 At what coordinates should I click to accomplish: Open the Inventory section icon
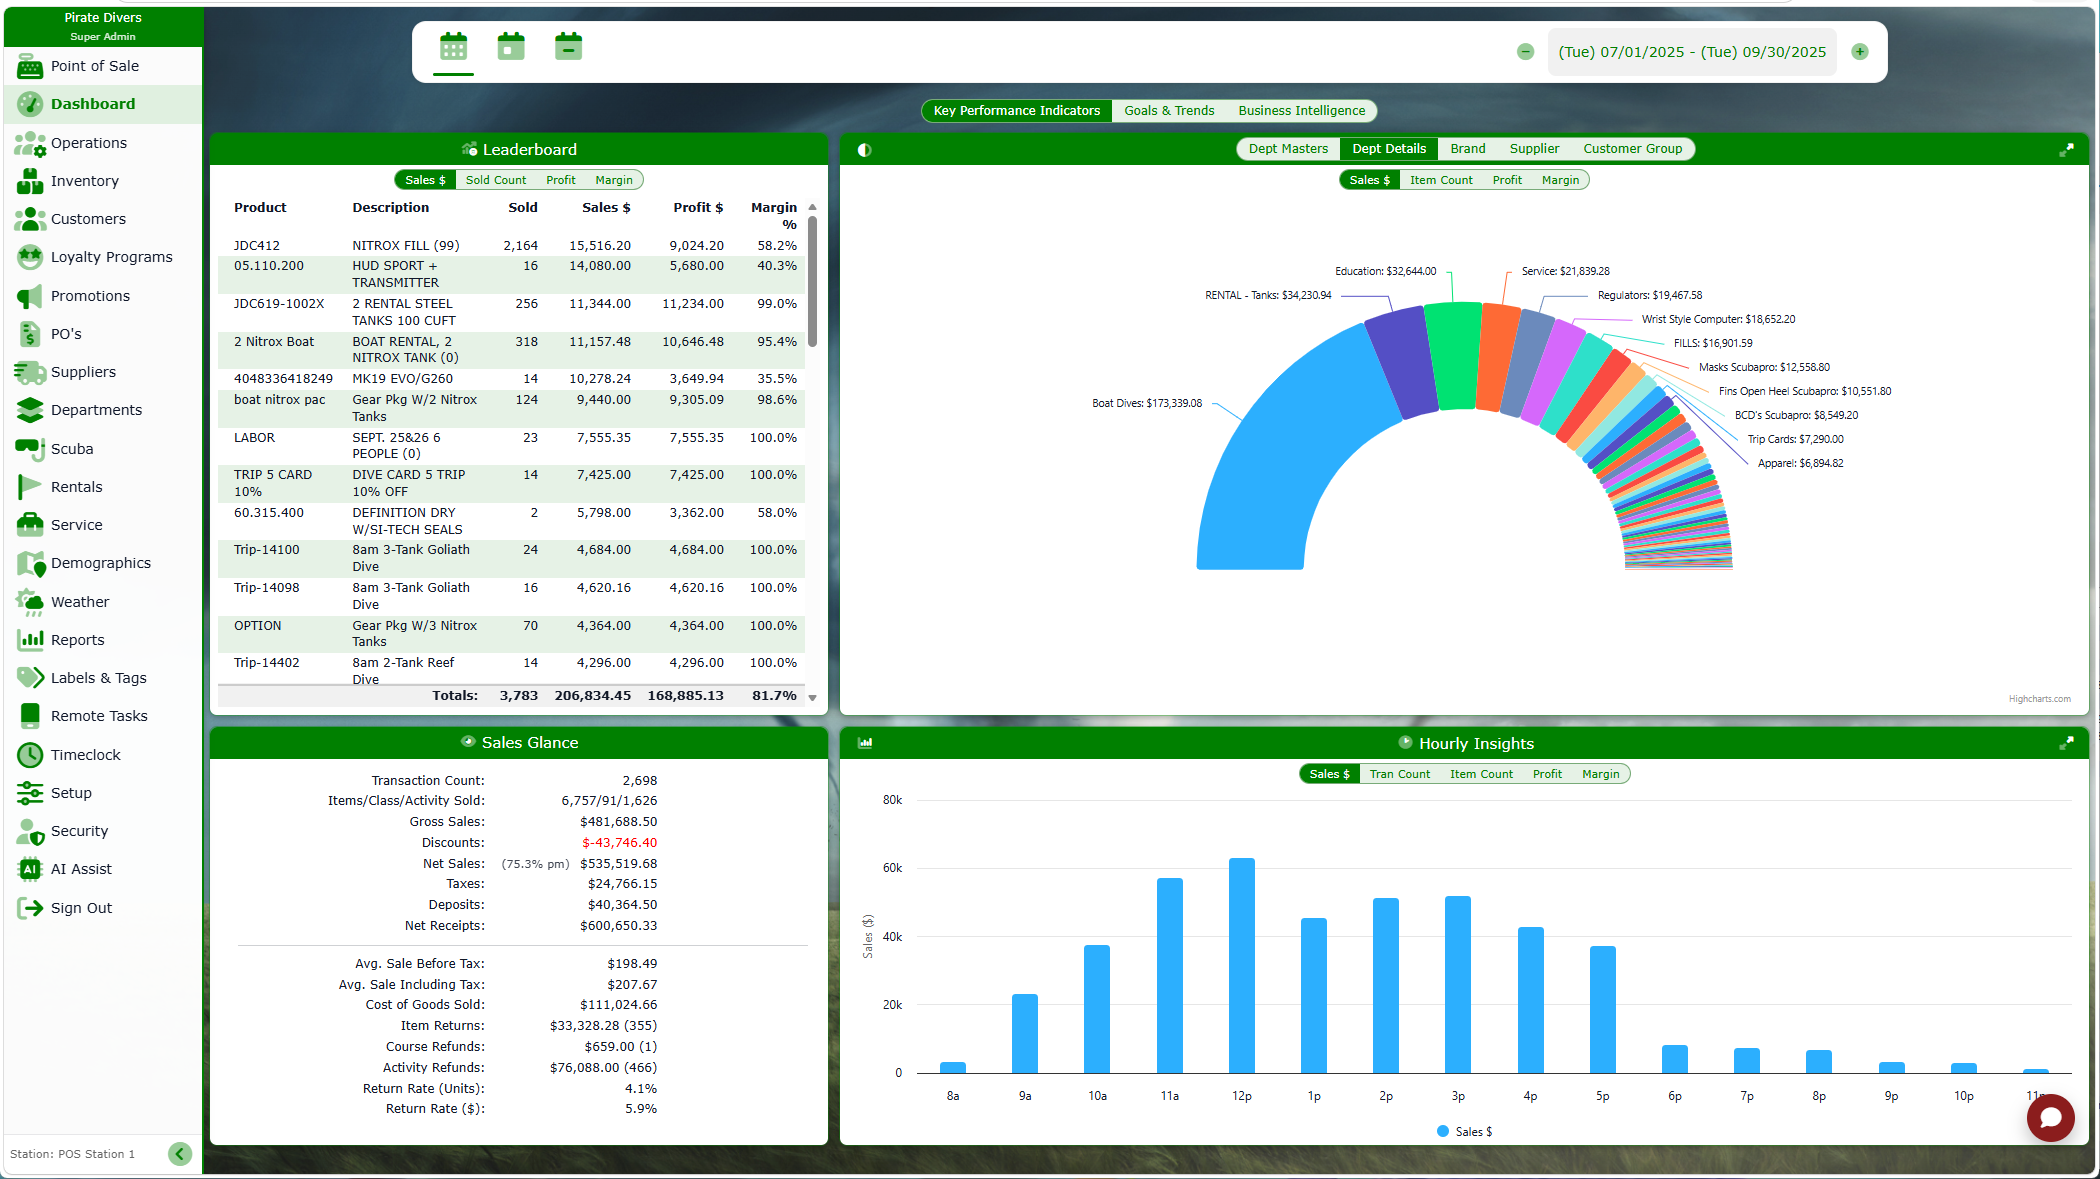pyautogui.click(x=30, y=181)
